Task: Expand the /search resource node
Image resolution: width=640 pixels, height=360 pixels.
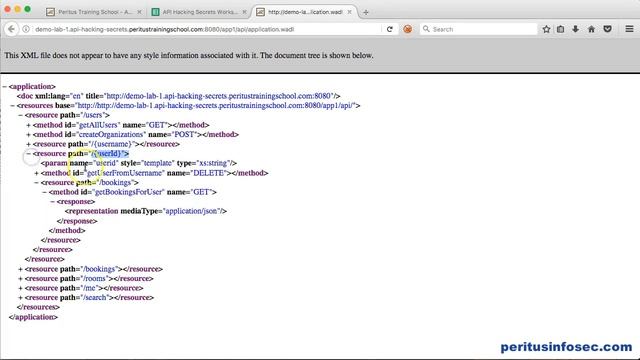Action: (x=20, y=298)
